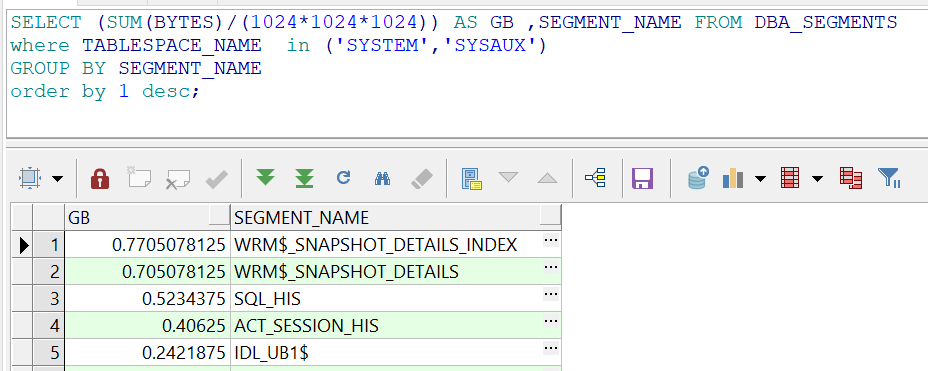Image resolution: width=928 pixels, height=371 pixels.
Task: Click the delete record icon
Action: point(178,178)
